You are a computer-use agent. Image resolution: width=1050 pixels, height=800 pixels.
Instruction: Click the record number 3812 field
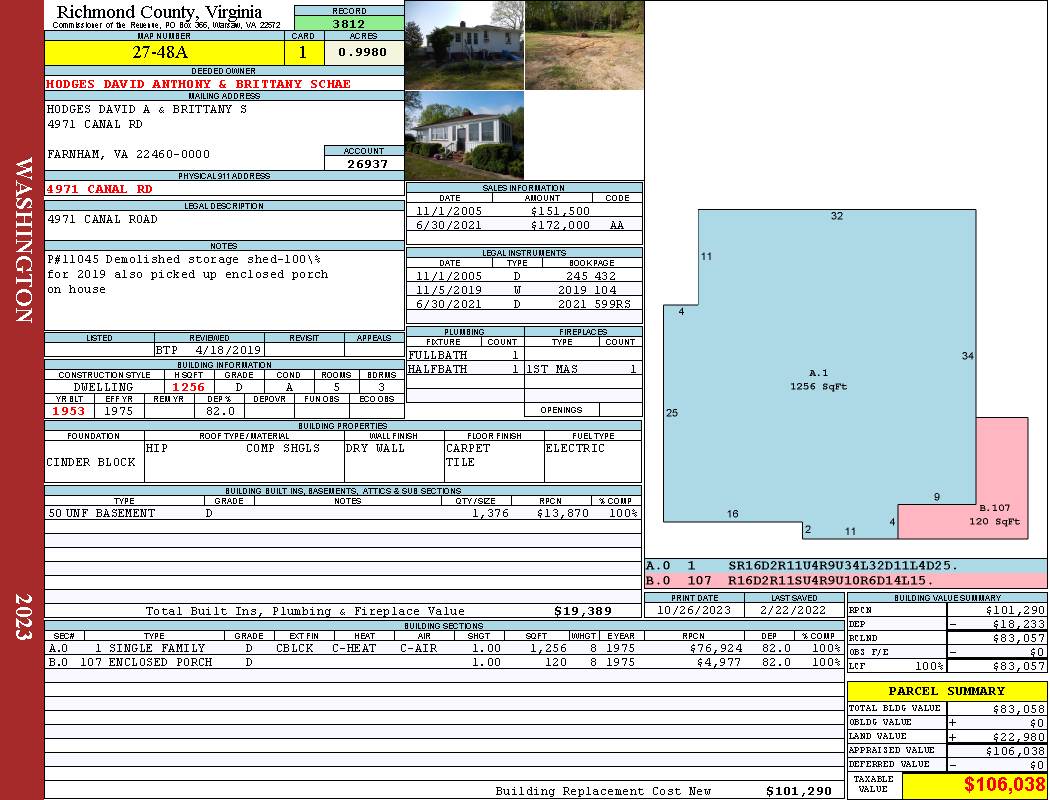(x=349, y=23)
